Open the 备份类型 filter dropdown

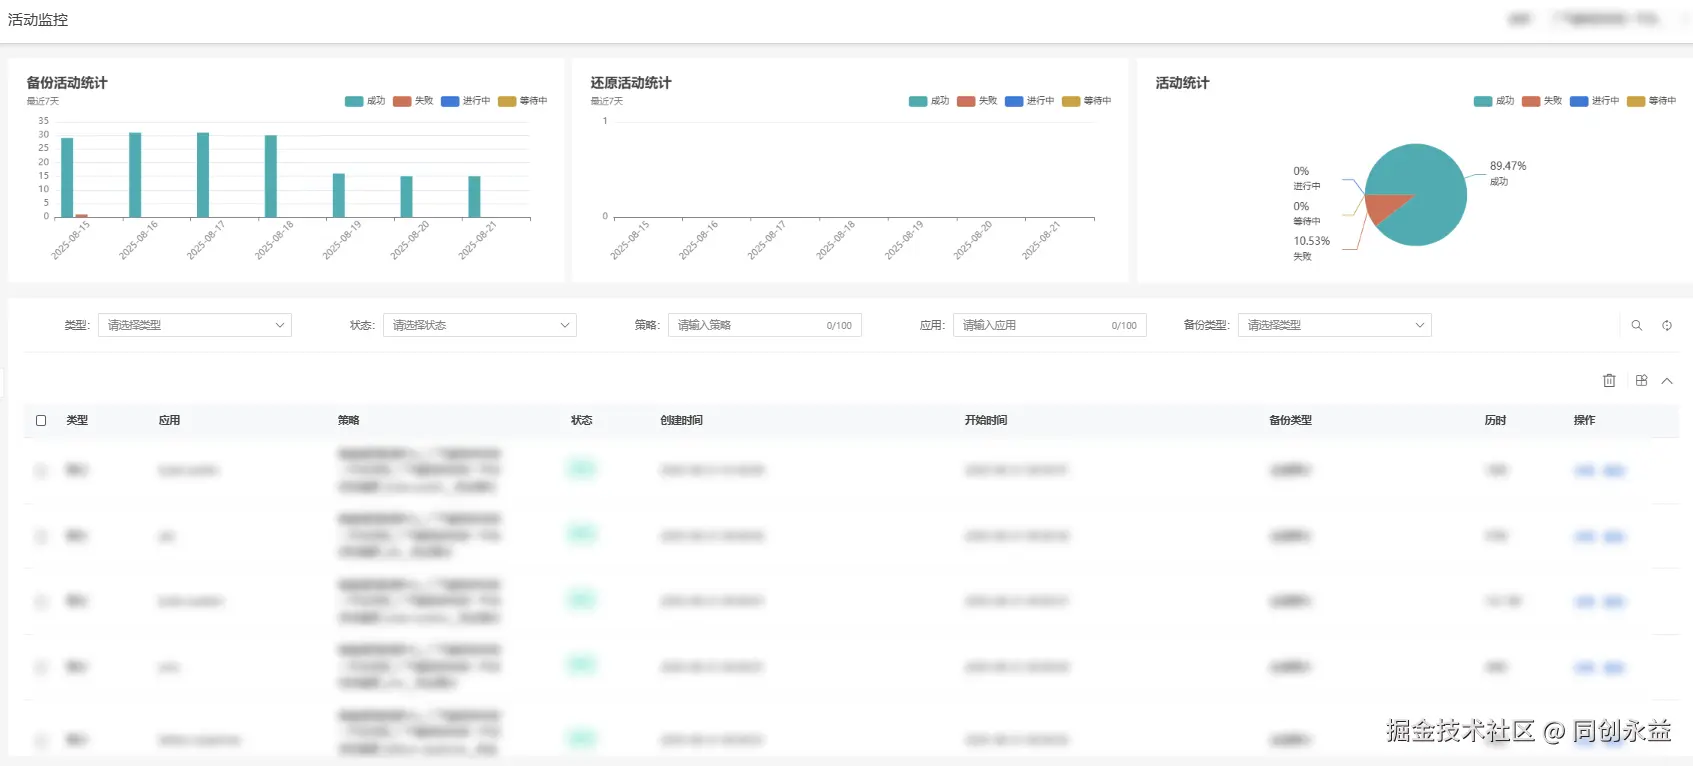1335,325
